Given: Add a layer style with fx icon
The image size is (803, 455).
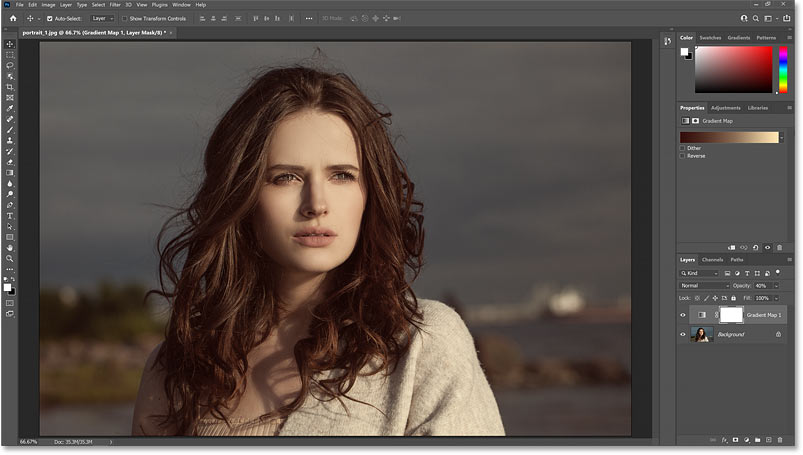Looking at the screenshot, I should [724, 440].
